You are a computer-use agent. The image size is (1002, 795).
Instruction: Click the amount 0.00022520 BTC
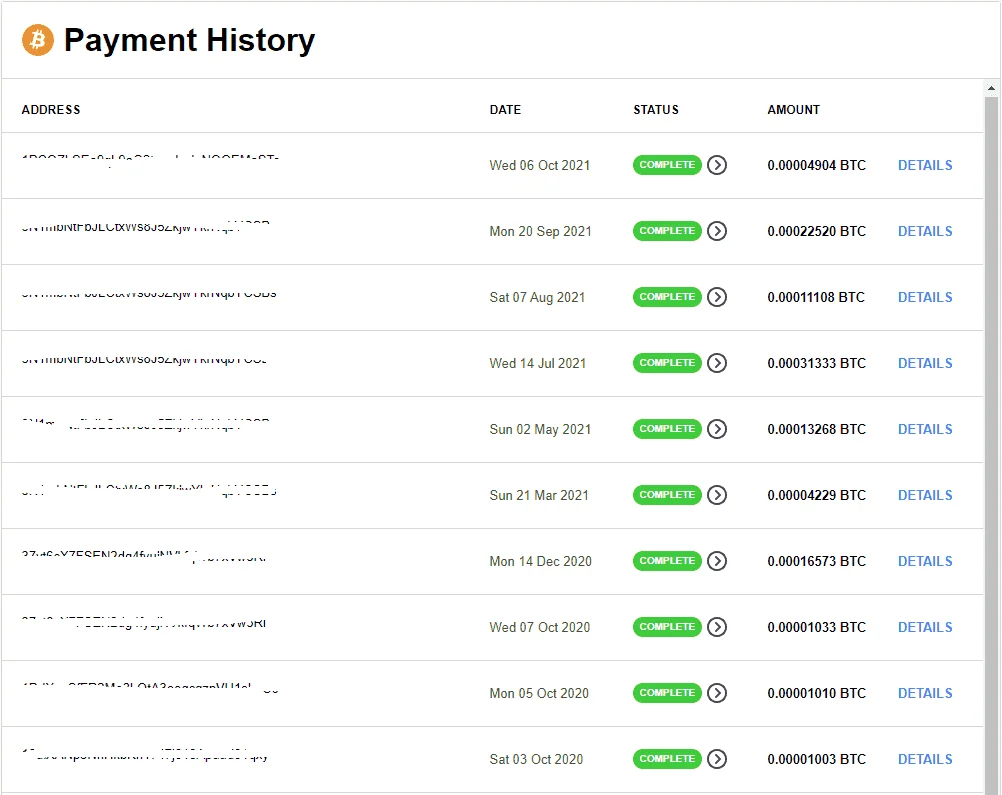tap(817, 231)
